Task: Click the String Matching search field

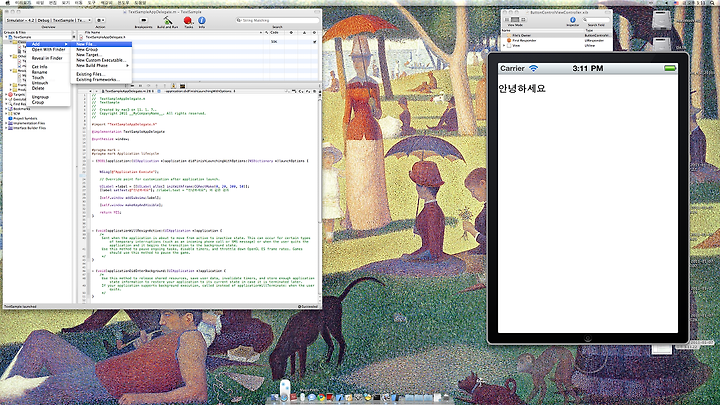Action: (277, 20)
